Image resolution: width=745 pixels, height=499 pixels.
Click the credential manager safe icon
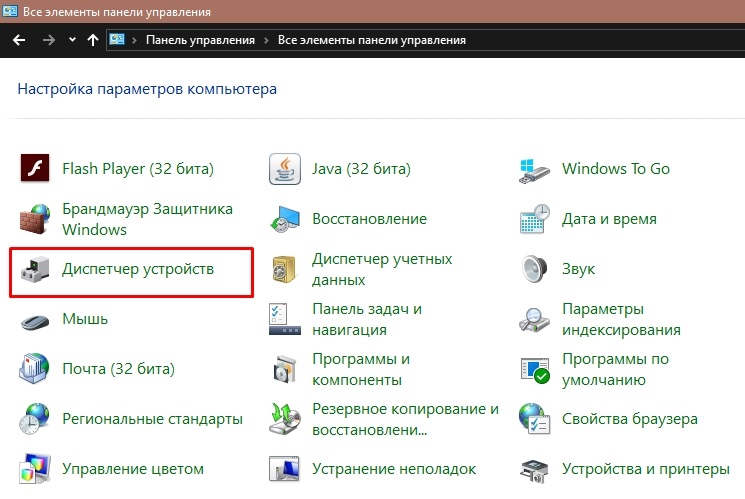click(284, 269)
